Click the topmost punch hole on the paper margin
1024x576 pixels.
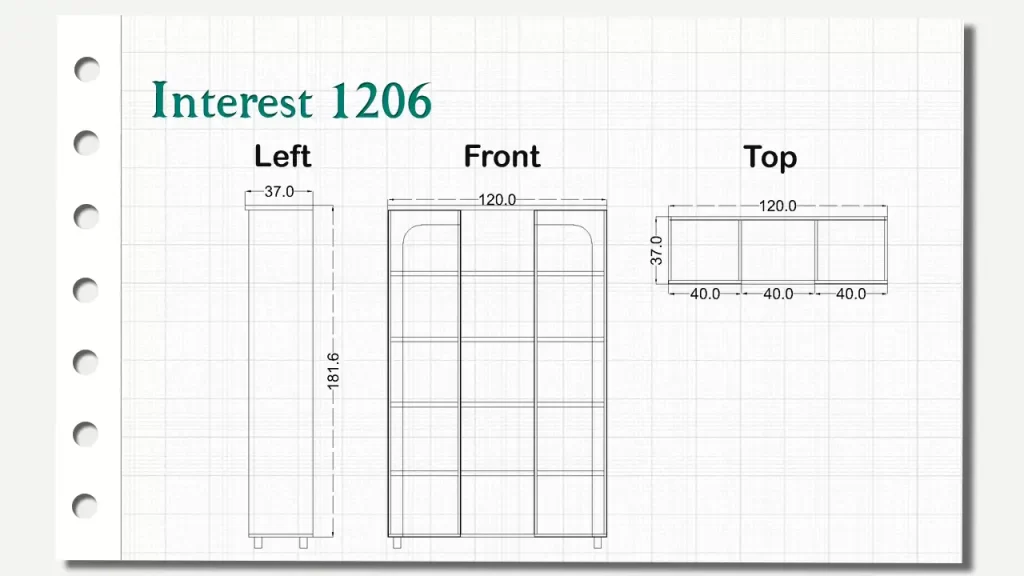(x=87, y=69)
